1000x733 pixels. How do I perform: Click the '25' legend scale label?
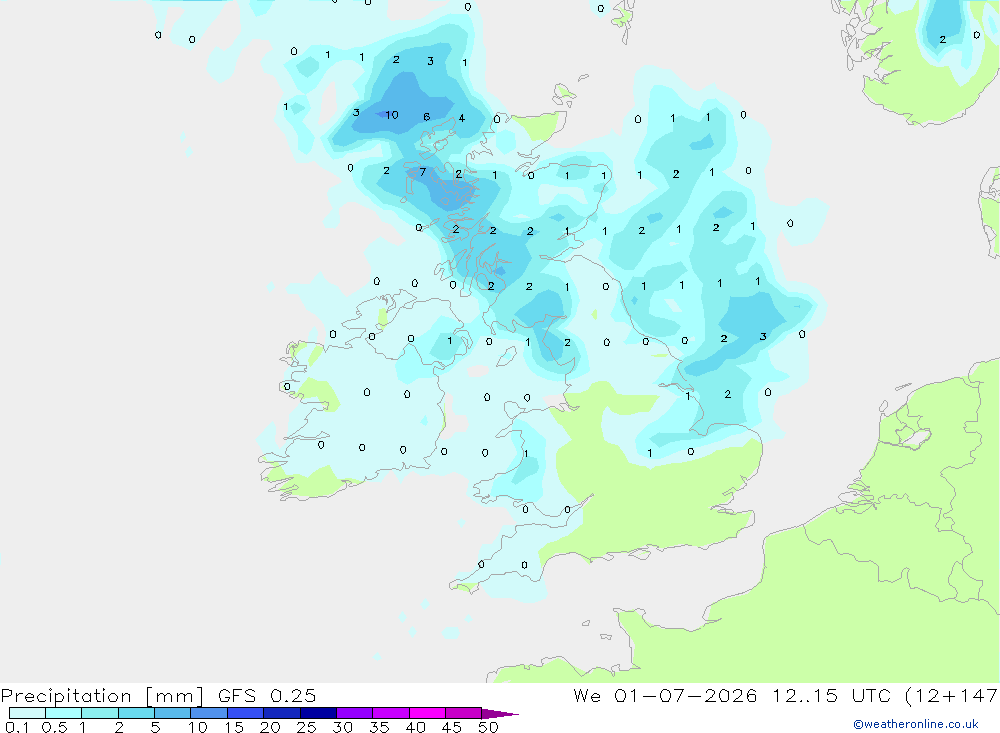tap(306, 727)
